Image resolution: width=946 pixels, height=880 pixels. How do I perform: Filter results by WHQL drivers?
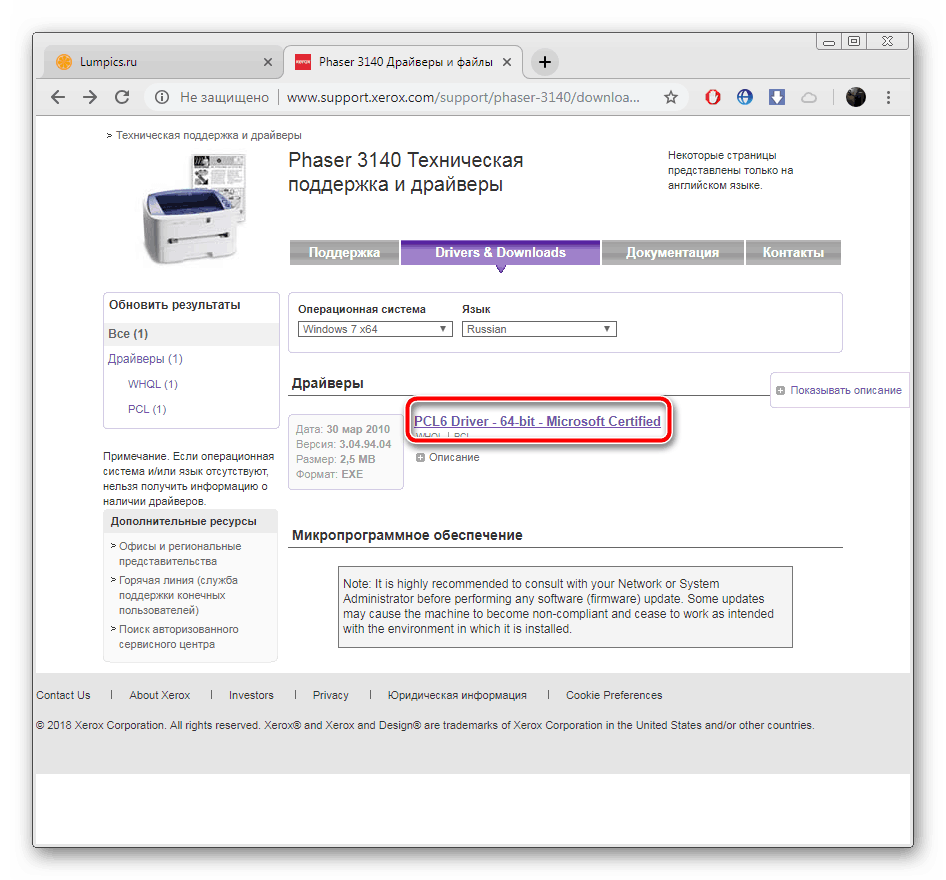(152, 384)
